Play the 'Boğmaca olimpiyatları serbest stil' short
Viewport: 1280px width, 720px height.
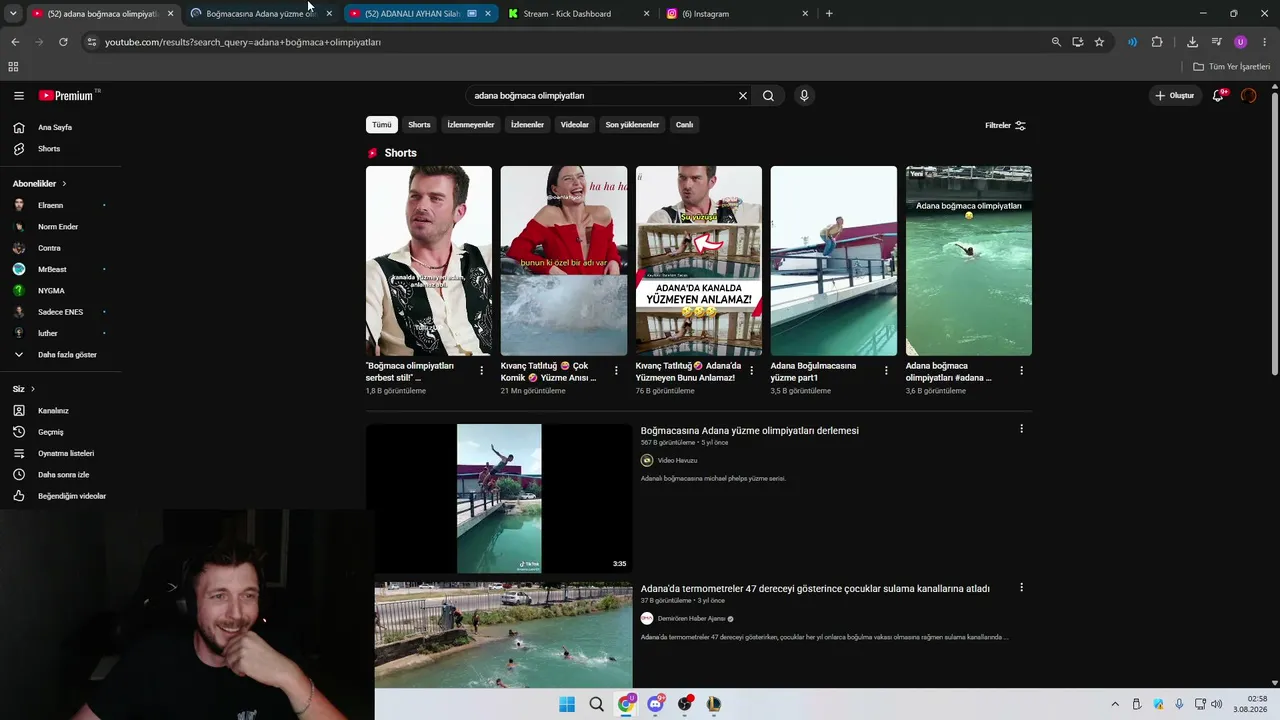click(429, 261)
